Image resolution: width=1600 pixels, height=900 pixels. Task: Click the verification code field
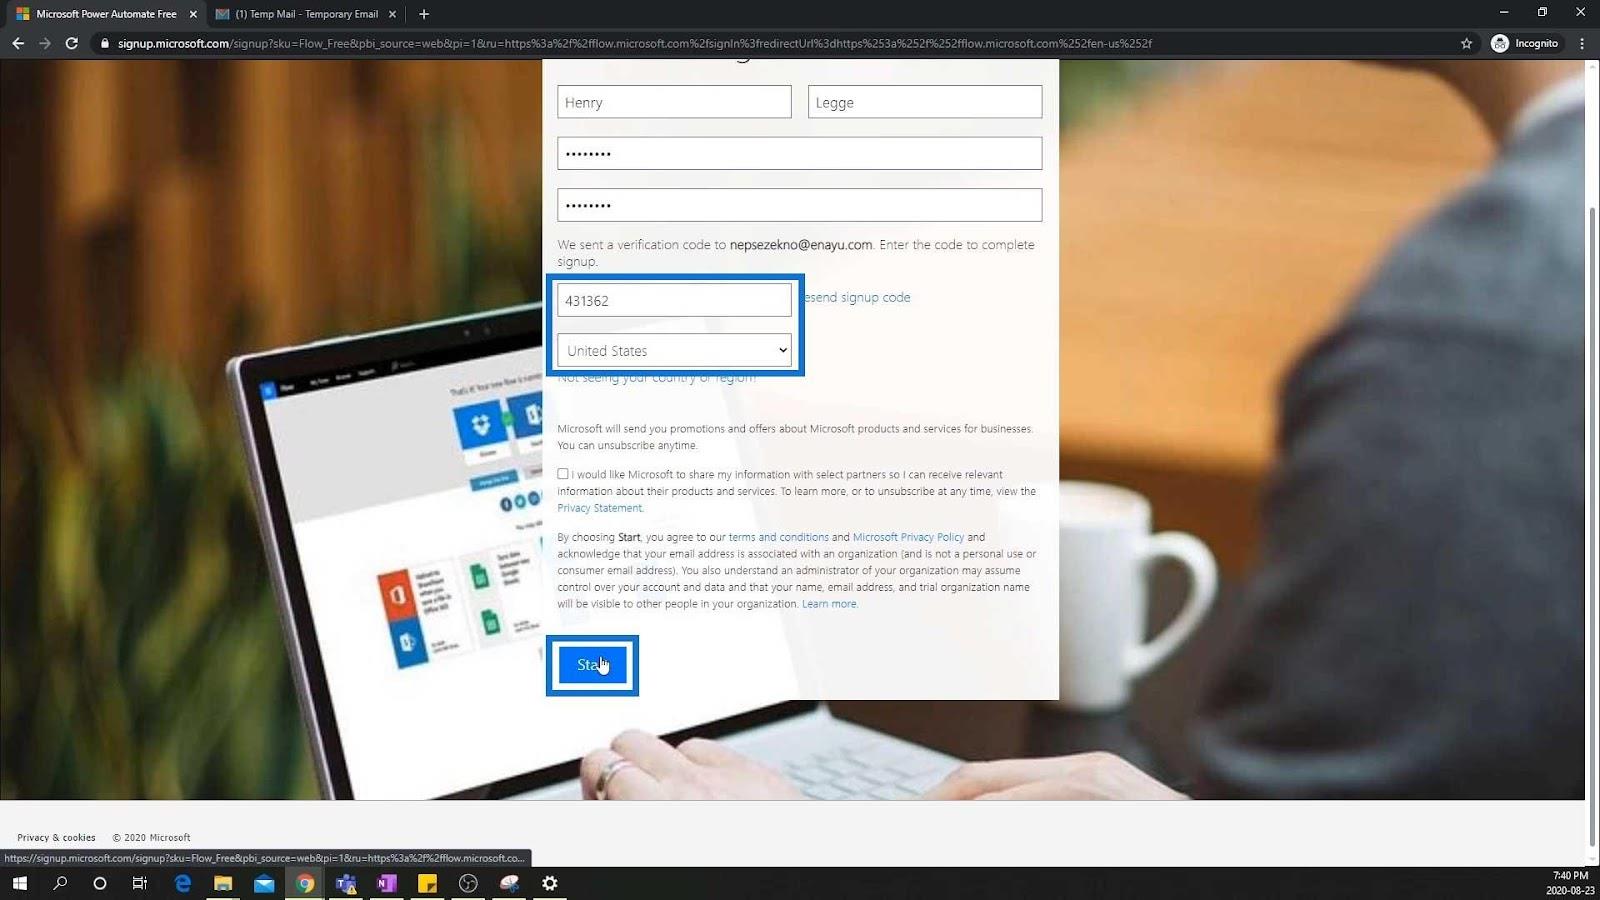click(675, 300)
